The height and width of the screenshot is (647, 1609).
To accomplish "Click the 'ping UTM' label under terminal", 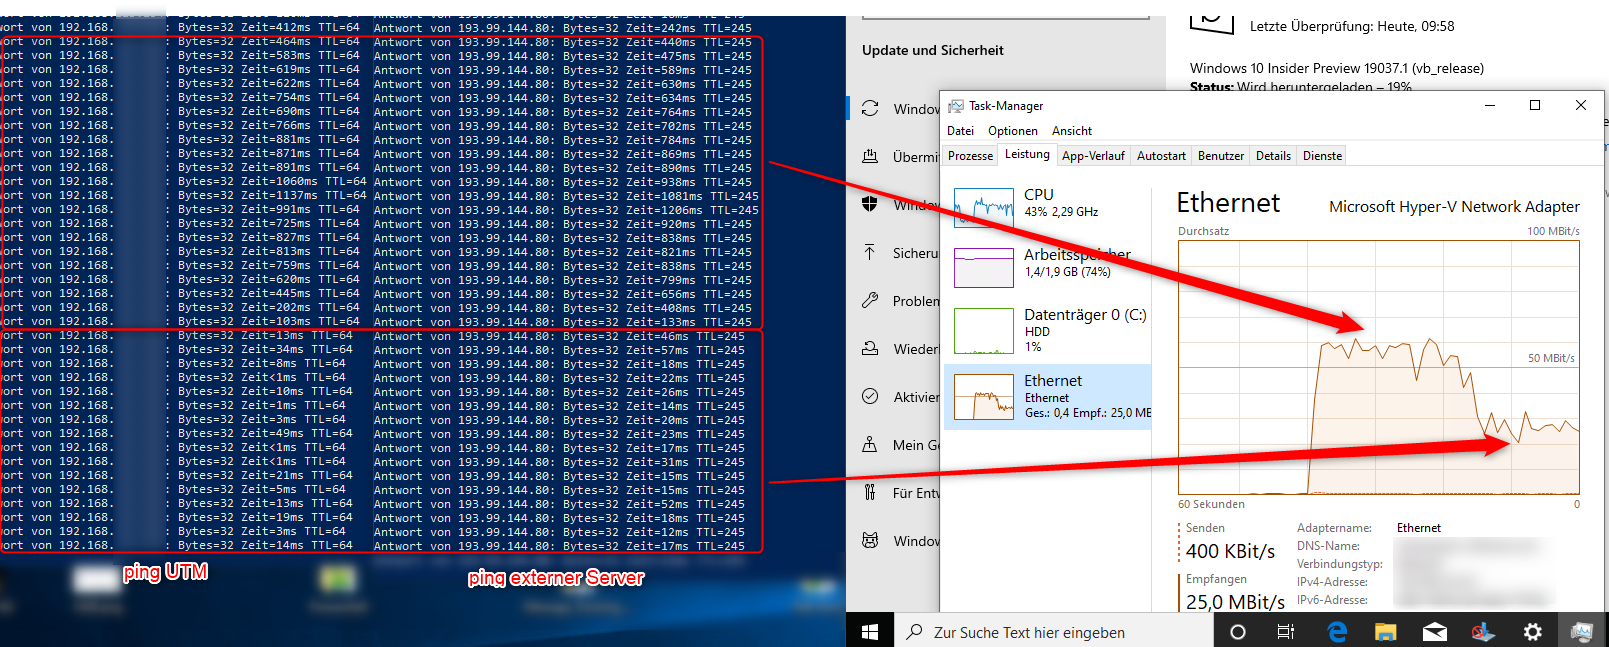I will click(x=165, y=572).
